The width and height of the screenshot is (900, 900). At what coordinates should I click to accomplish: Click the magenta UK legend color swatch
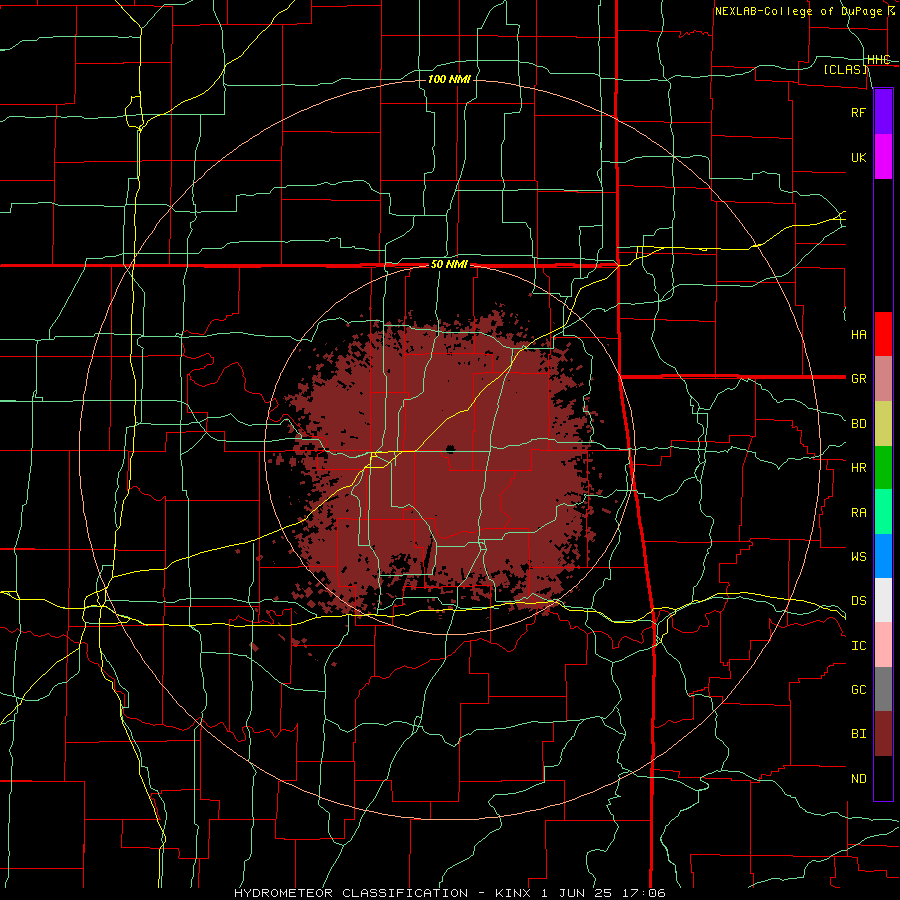point(883,157)
